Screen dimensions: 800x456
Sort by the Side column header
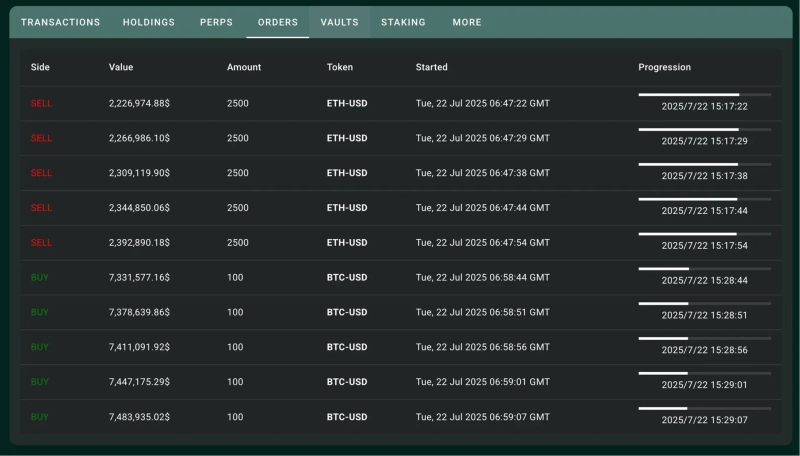point(40,68)
